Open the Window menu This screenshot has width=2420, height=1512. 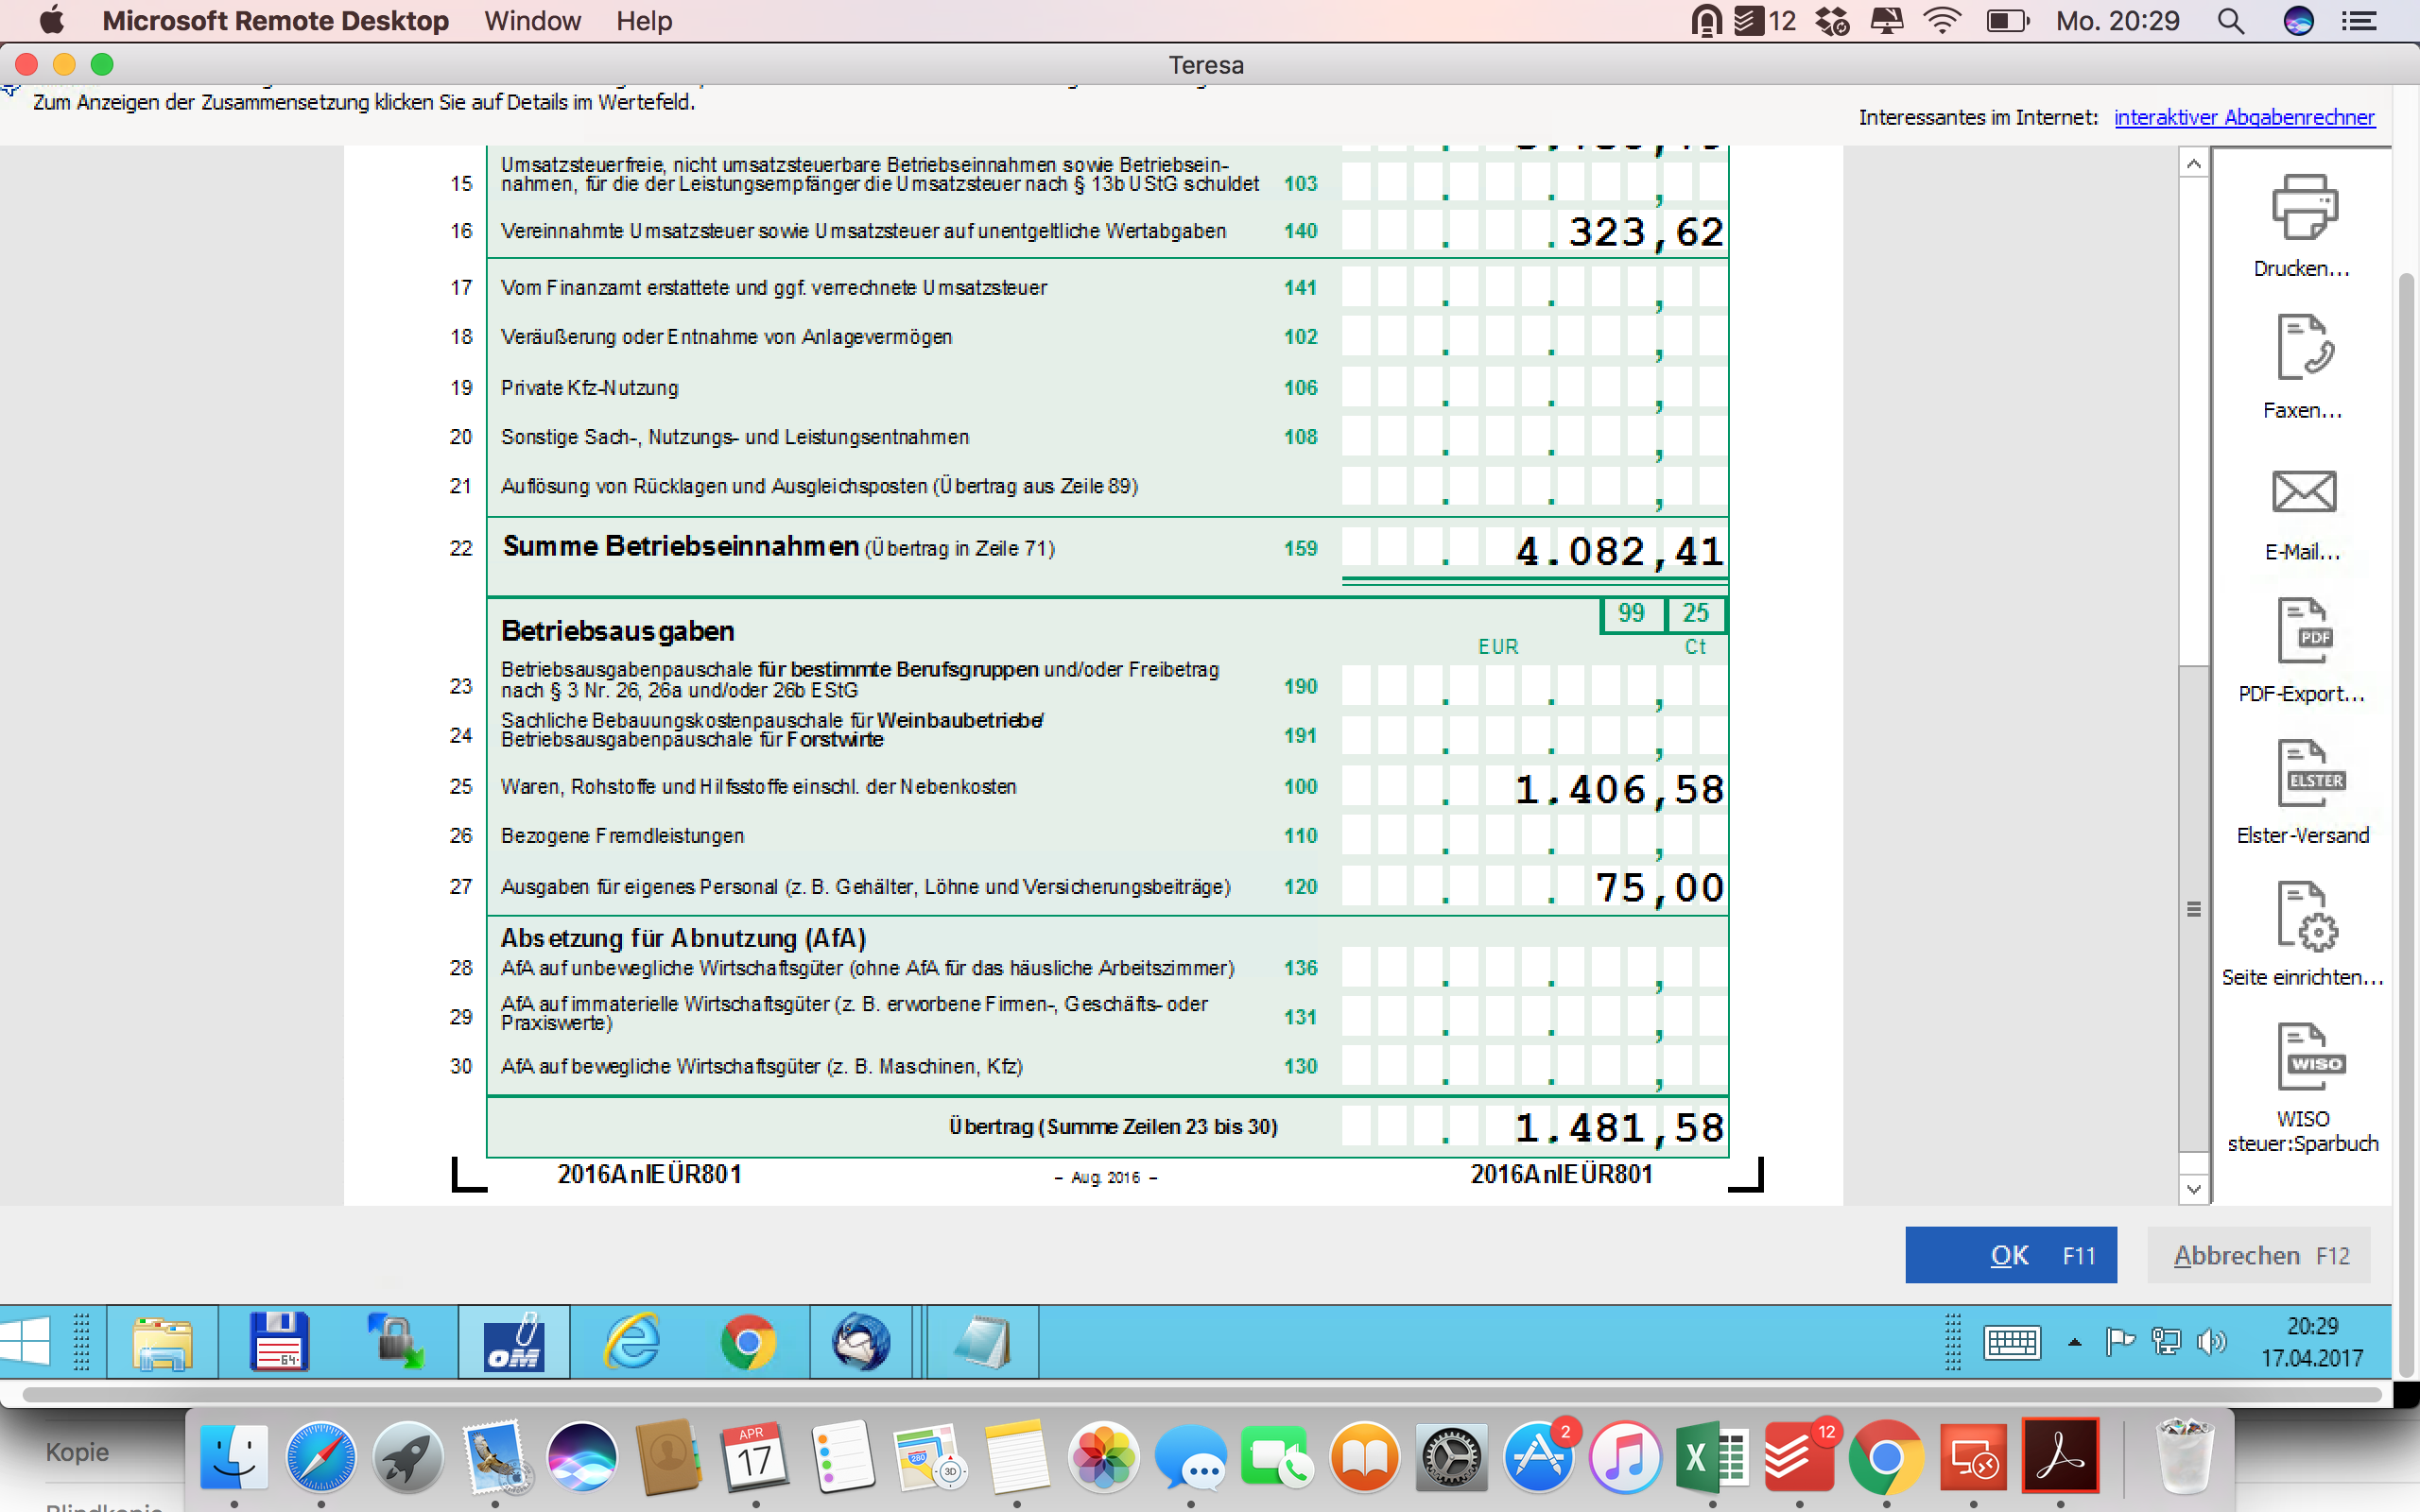coord(532,20)
